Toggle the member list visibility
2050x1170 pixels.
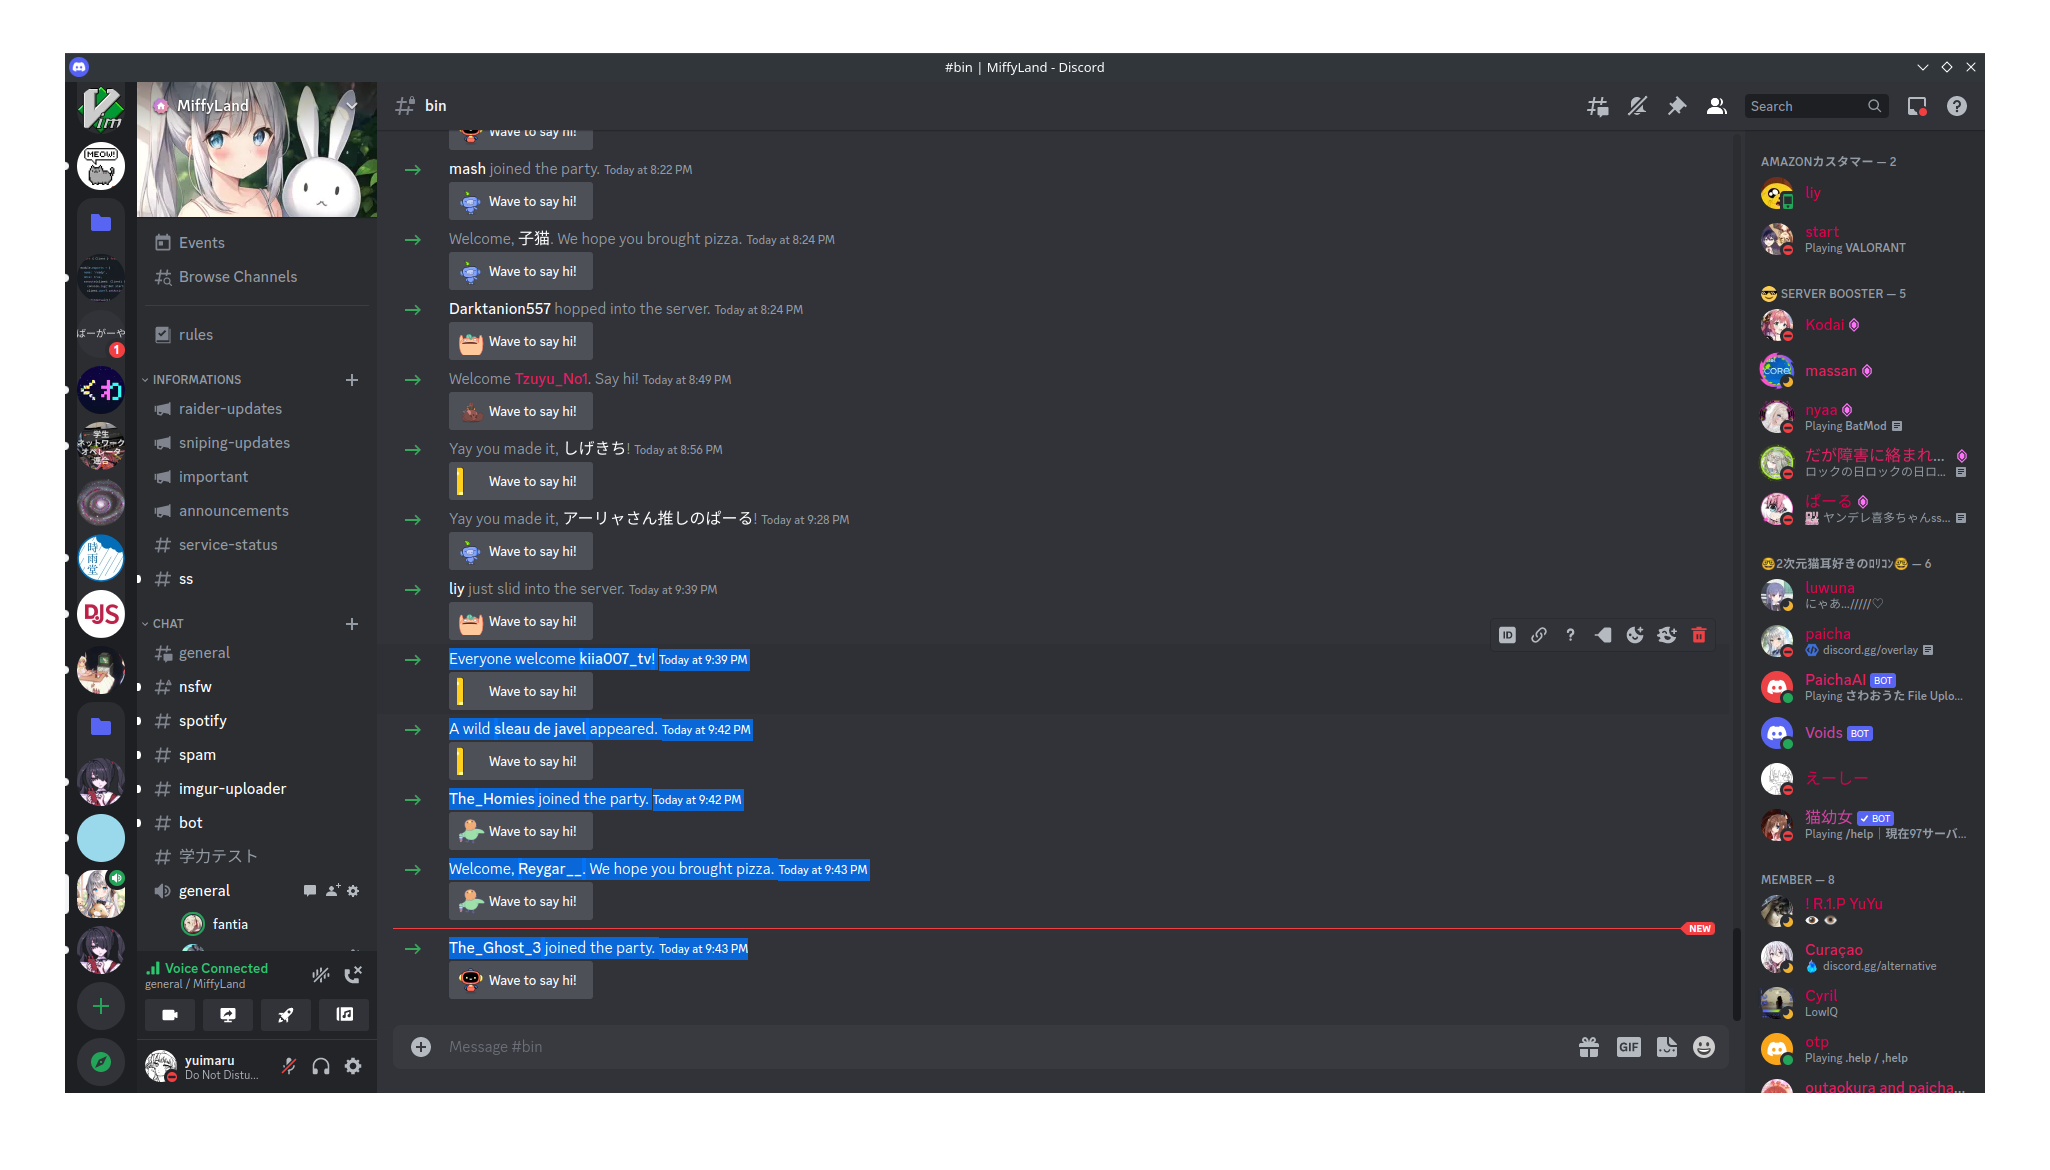(1717, 106)
